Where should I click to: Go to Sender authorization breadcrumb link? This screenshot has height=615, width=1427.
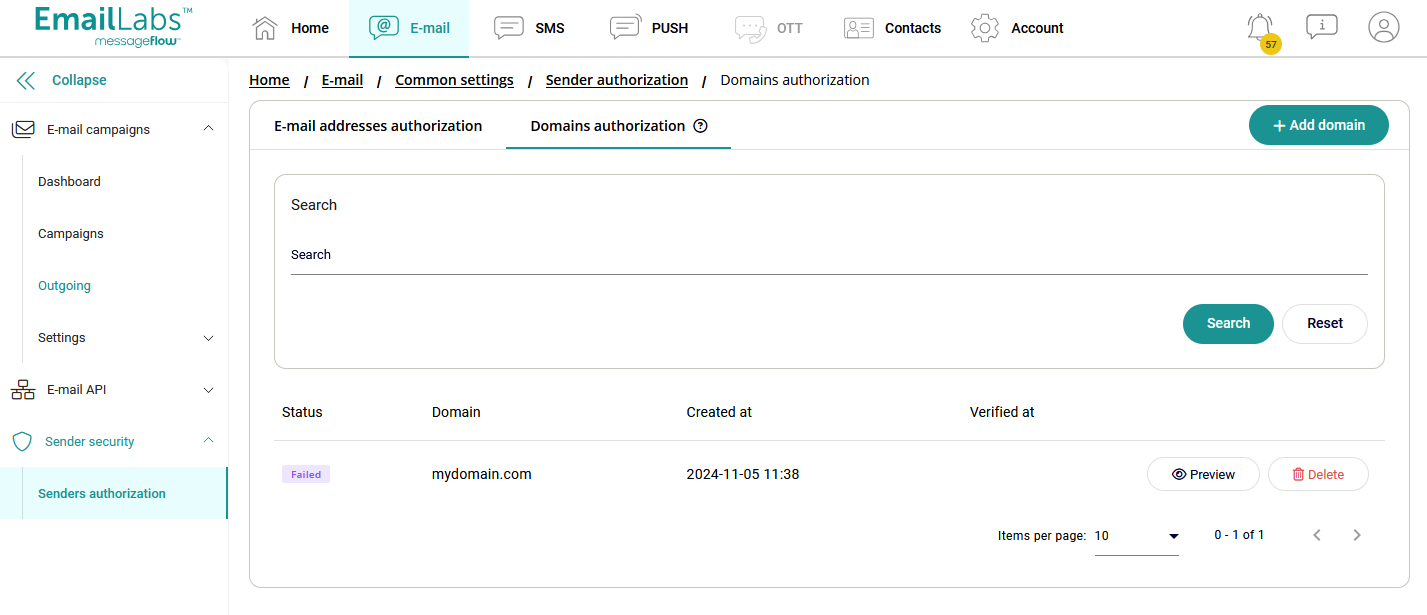pyautogui.click(x=616, y=80)
